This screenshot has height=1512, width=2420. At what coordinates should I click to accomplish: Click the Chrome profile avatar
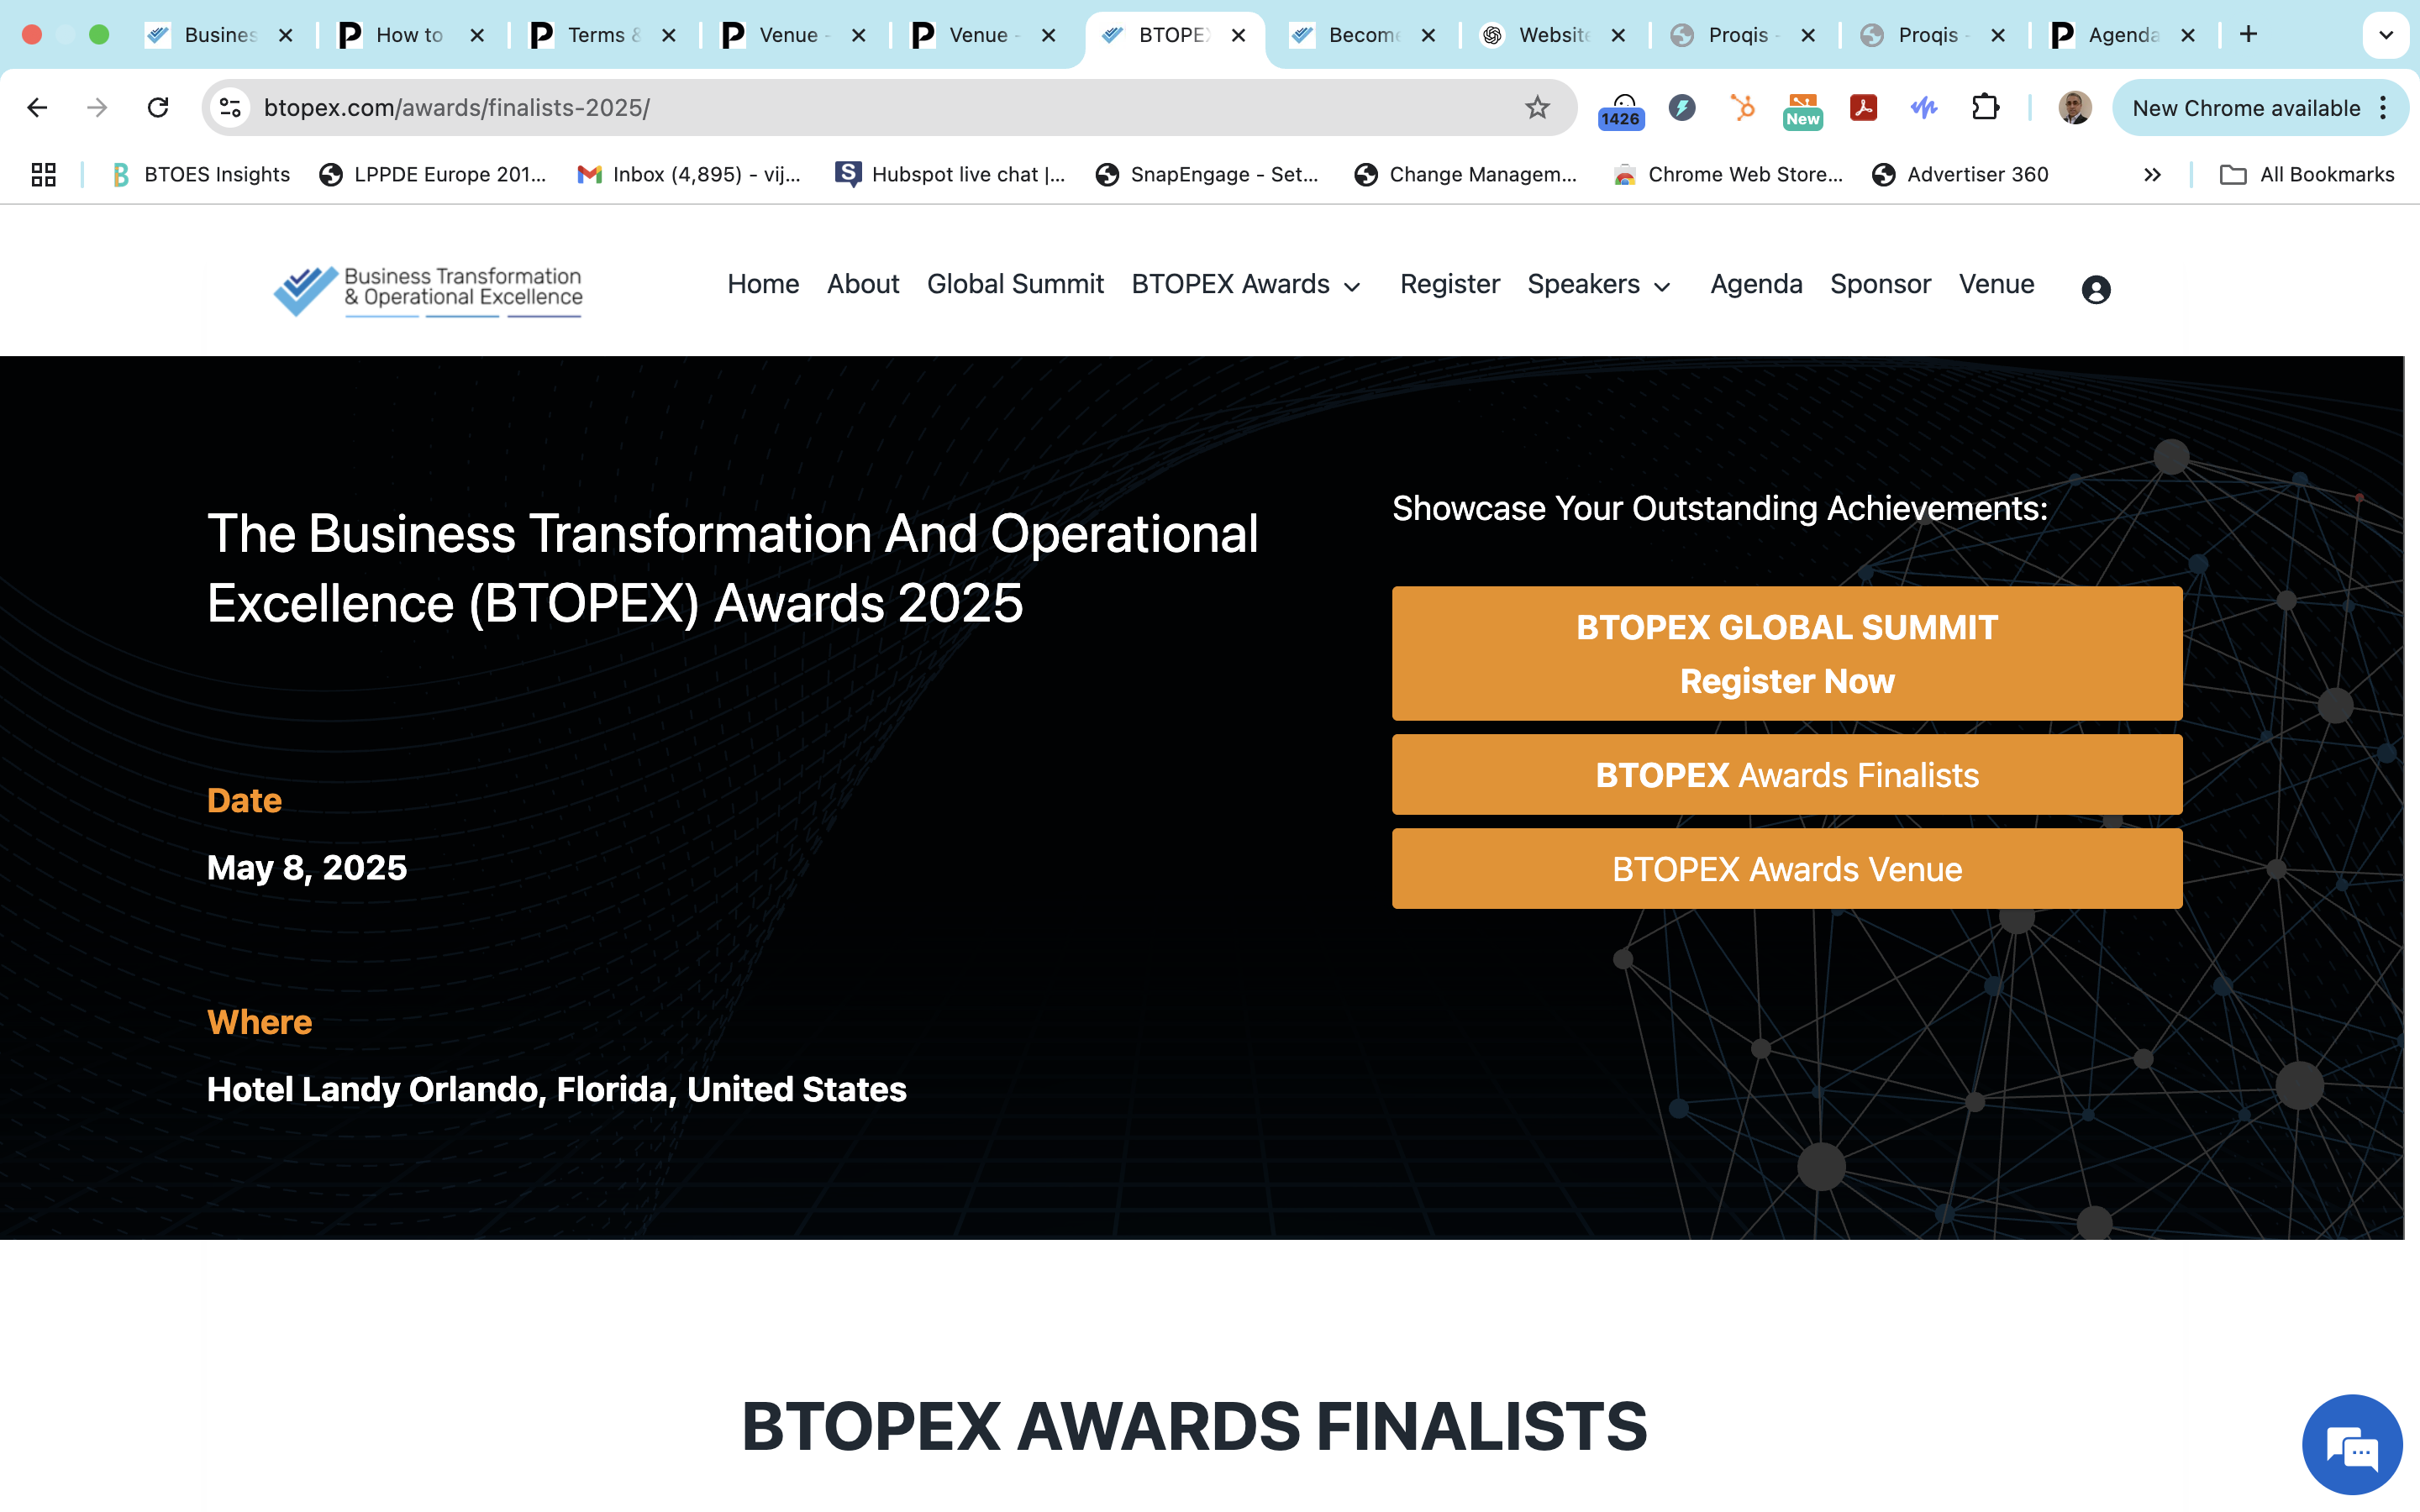pos(2074,107)
